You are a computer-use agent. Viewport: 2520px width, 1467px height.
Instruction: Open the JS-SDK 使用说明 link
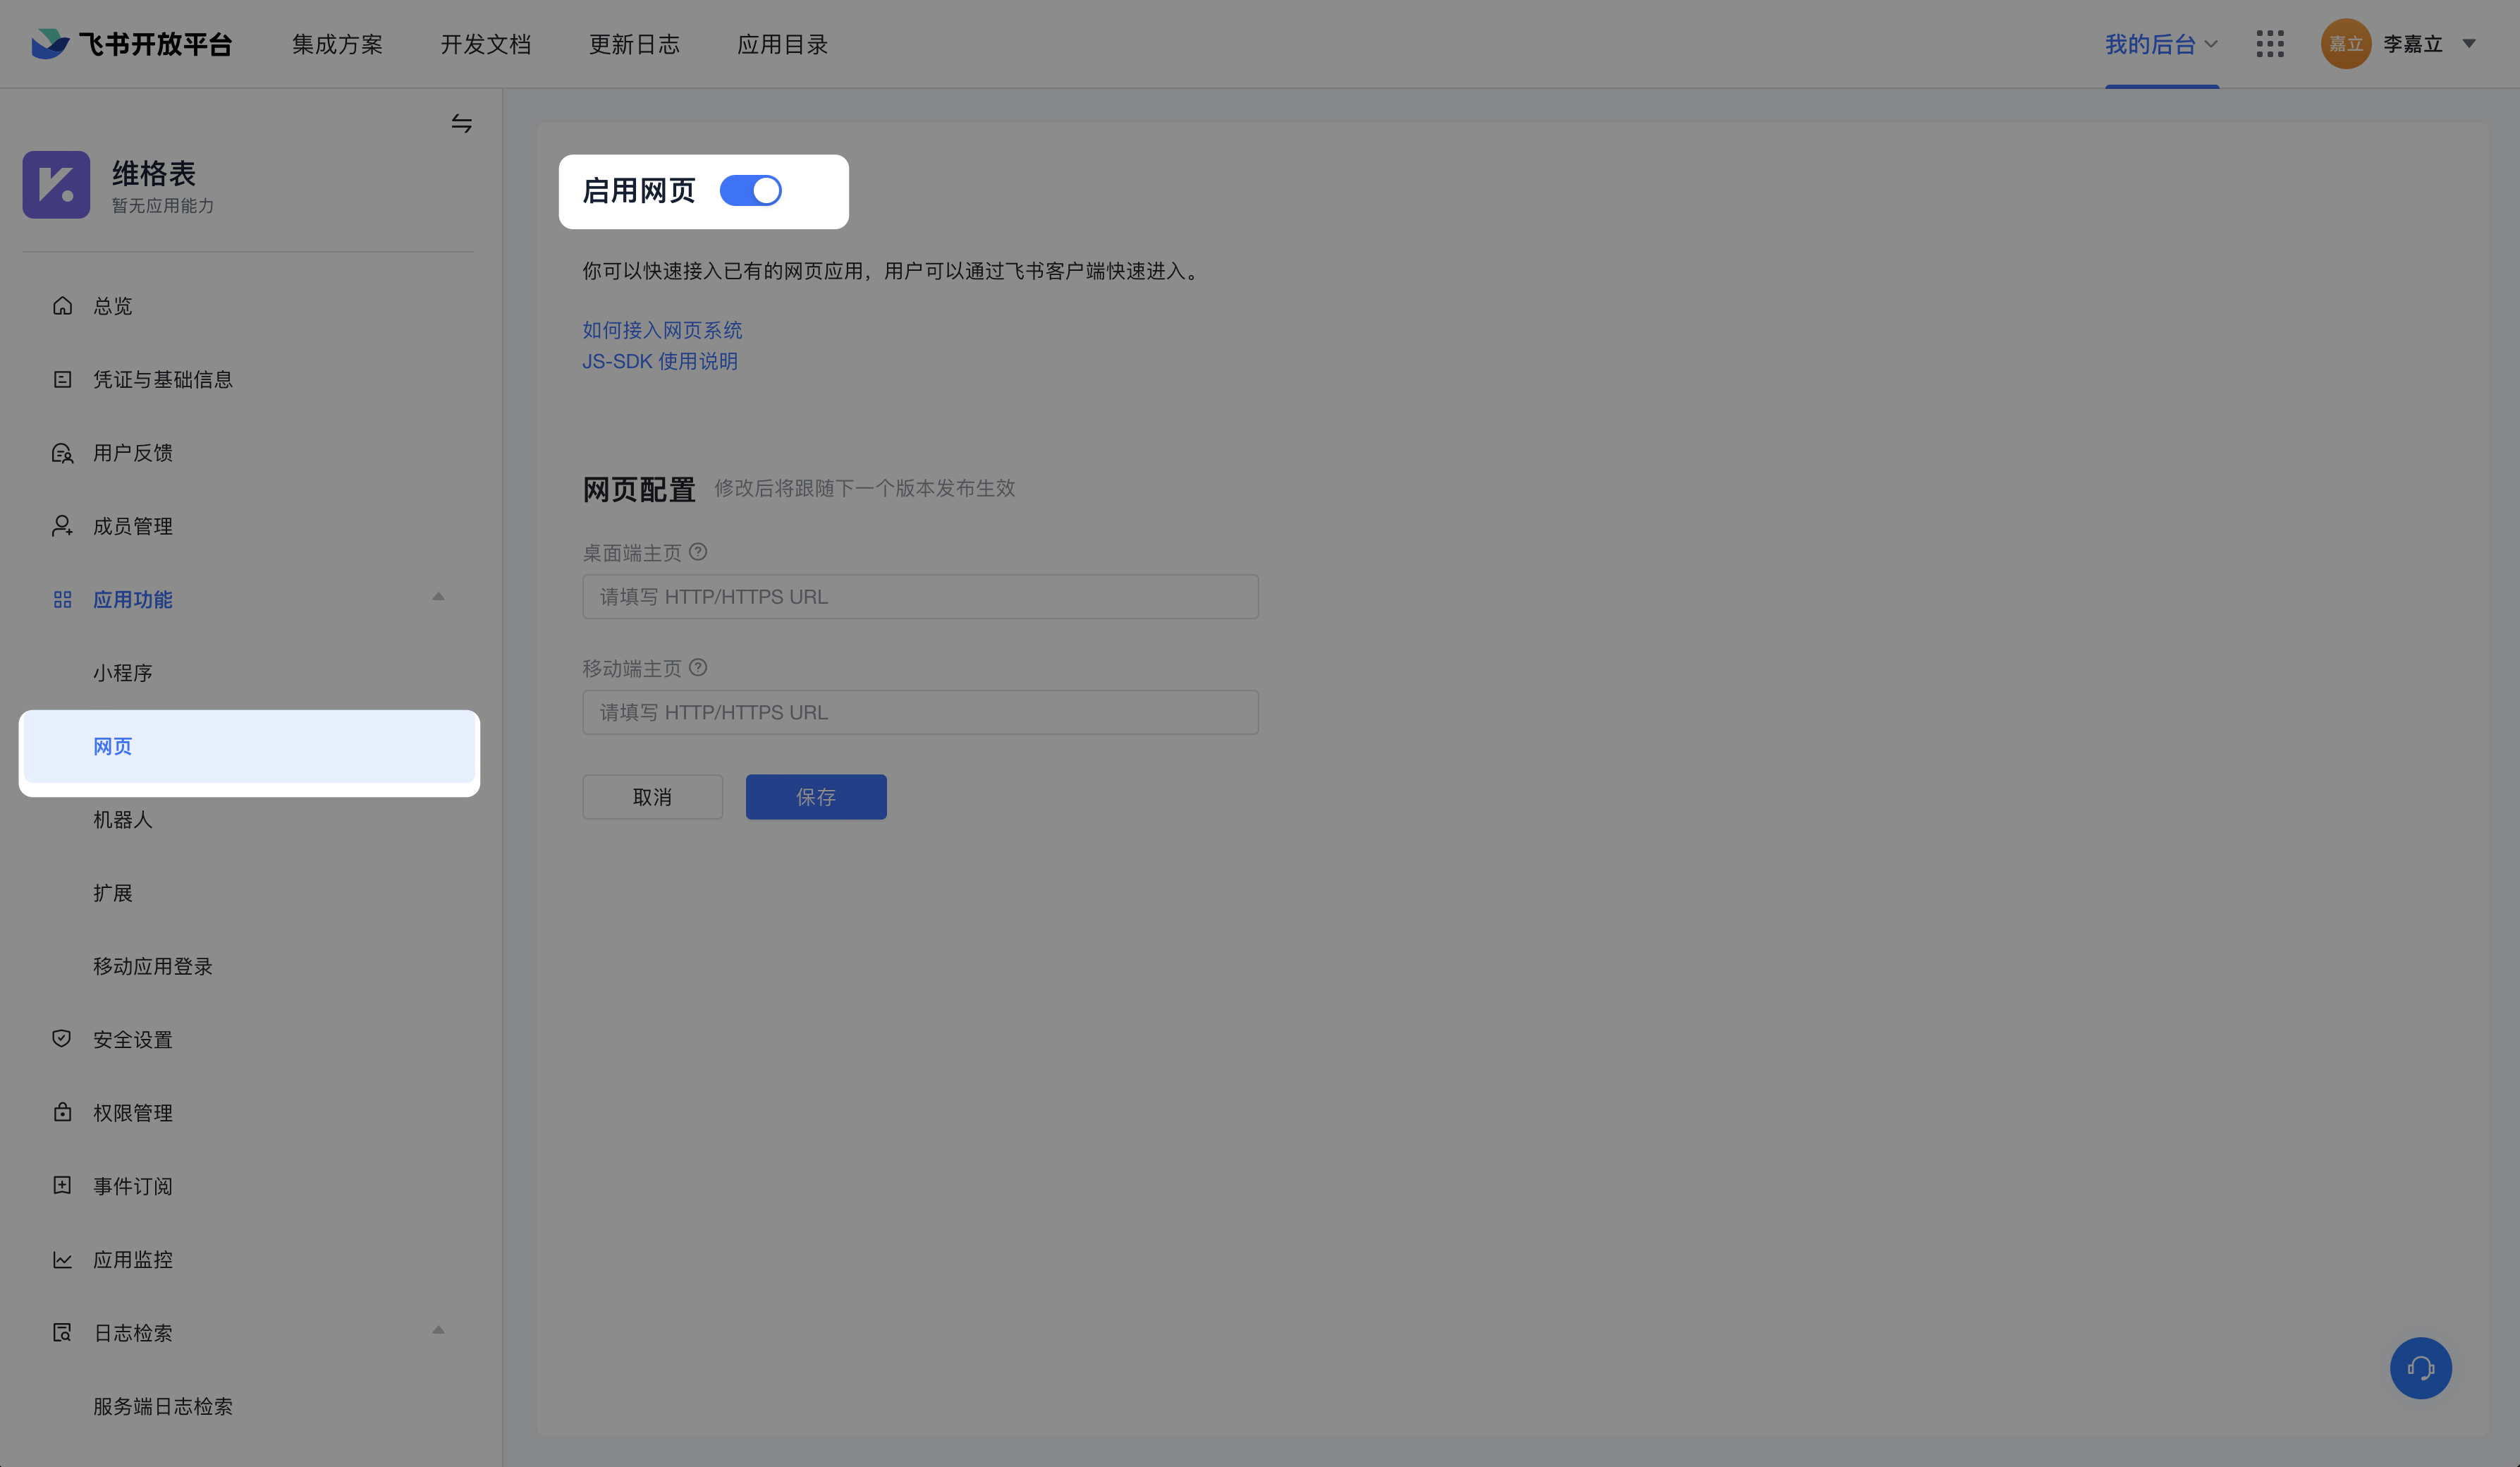[660, 361]
